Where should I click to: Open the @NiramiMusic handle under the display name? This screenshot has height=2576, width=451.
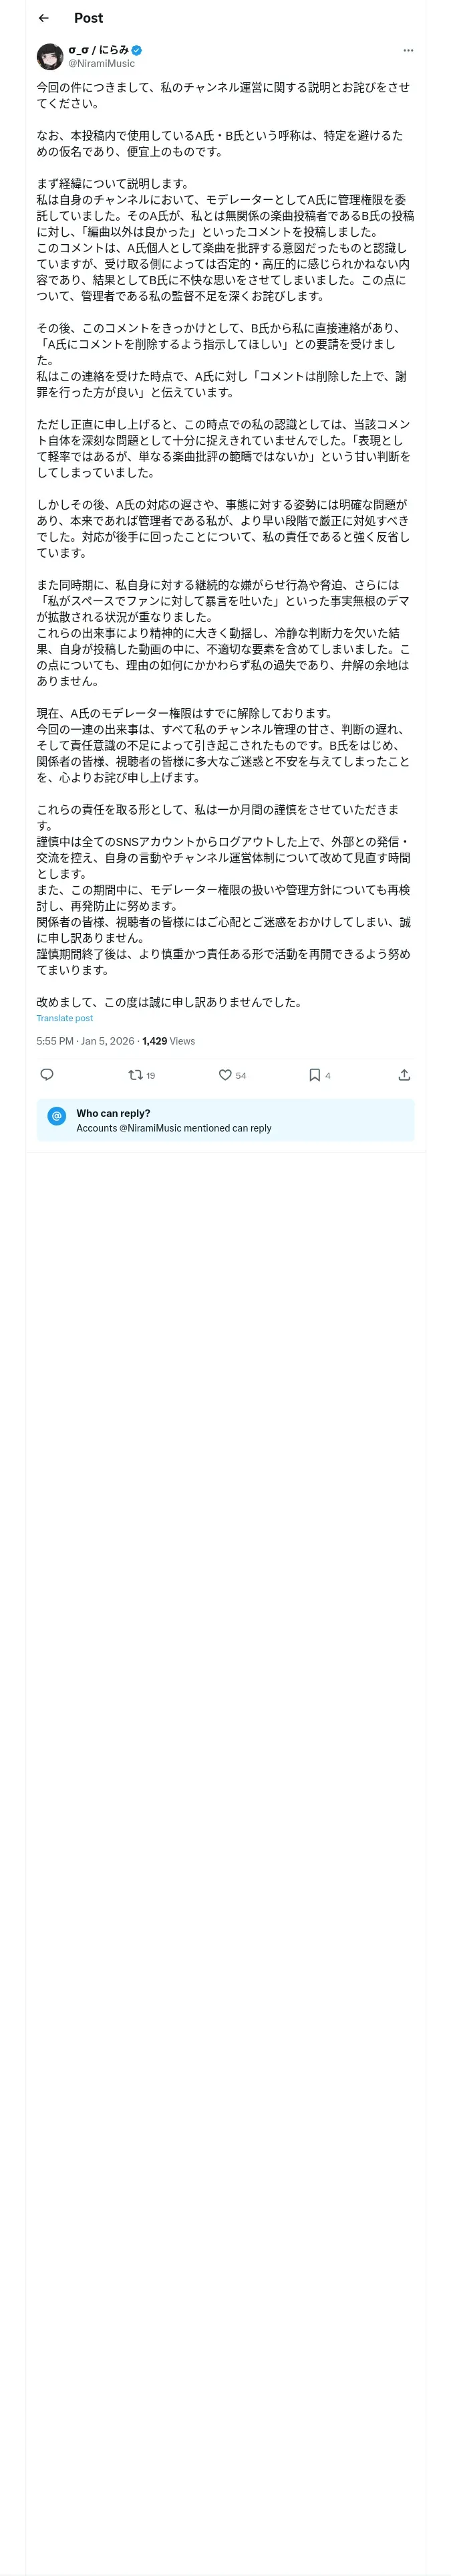pyautogui.click(x=101, y=63)
